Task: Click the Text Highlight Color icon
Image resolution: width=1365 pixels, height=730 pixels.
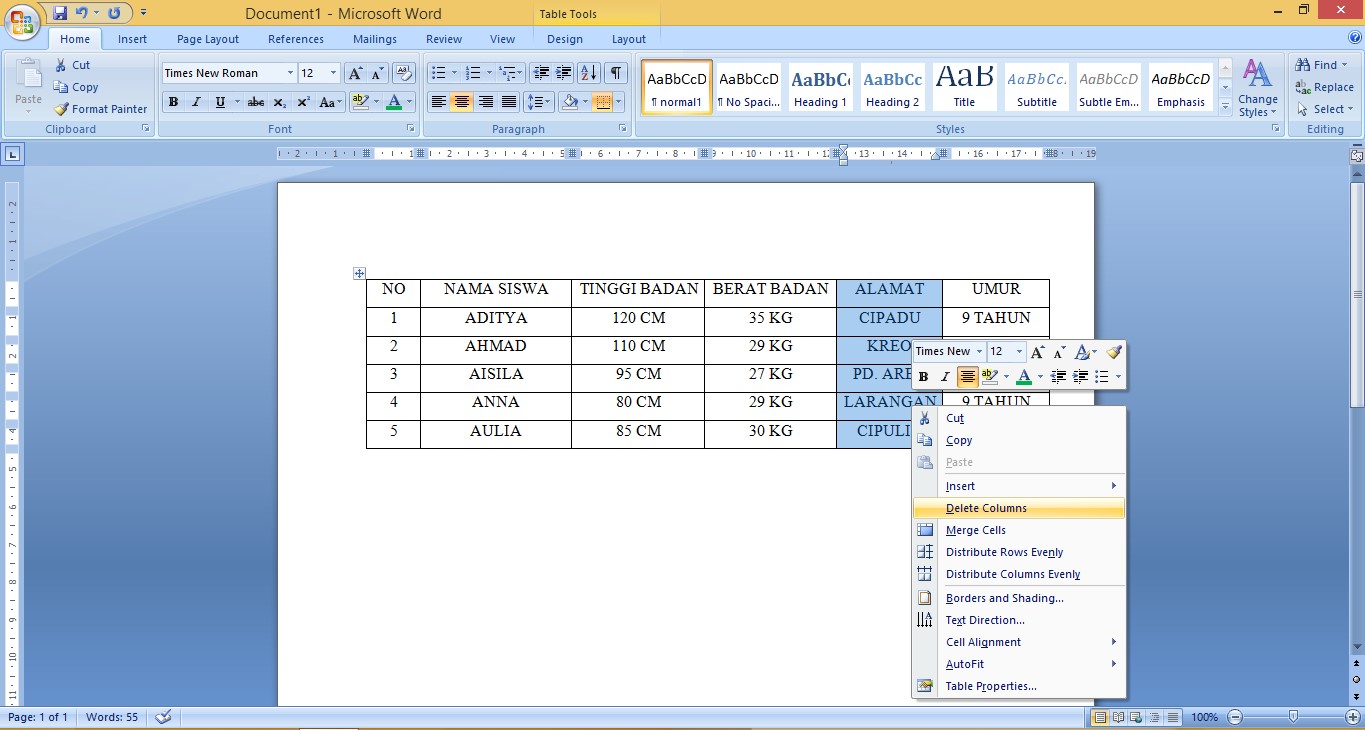Action: point(359,102)
